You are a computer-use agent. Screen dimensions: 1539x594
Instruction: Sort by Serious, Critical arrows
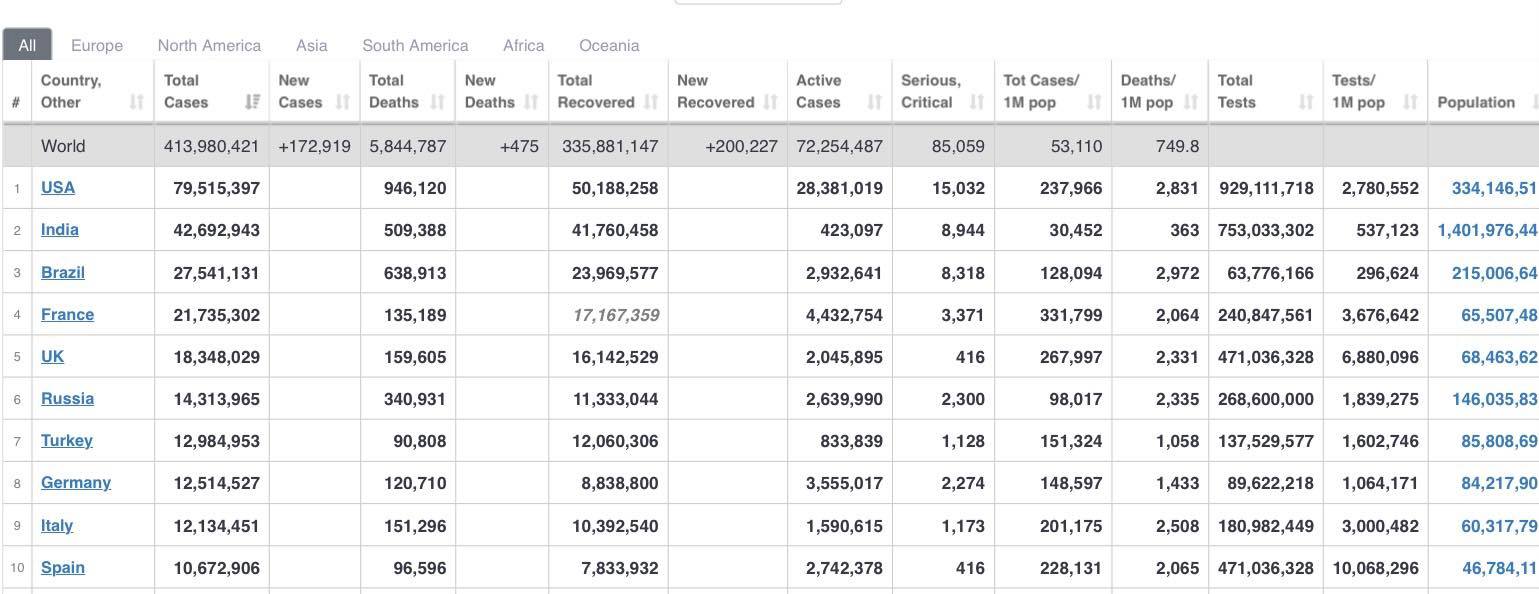[977, 102]
